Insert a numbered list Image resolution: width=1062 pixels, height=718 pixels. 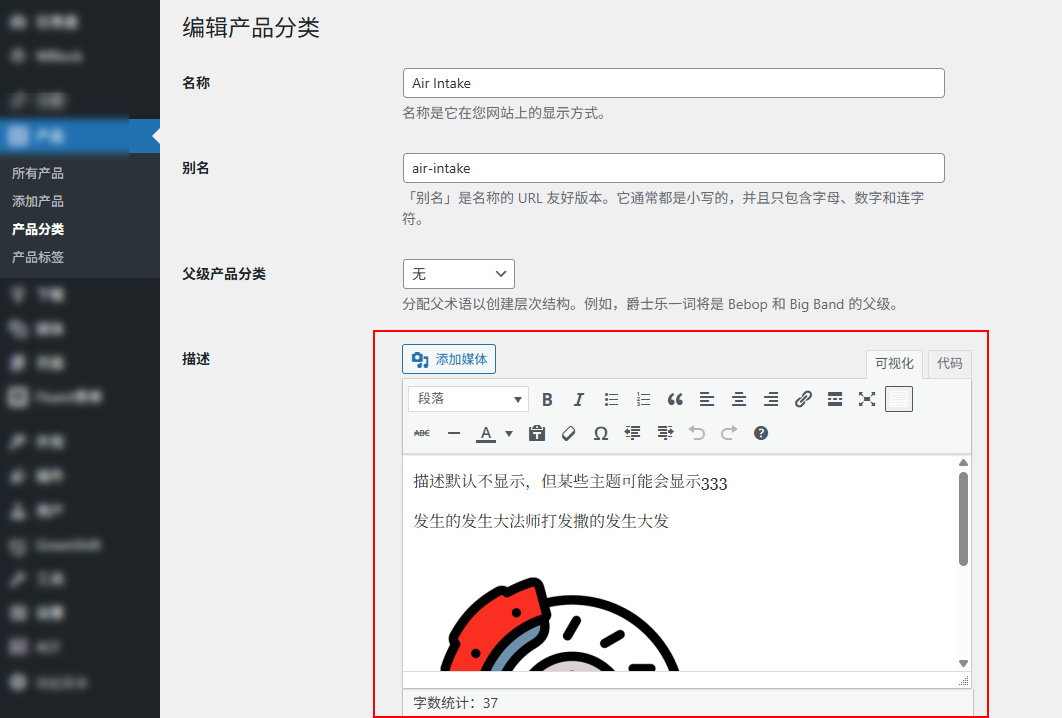tap(643, 400)
